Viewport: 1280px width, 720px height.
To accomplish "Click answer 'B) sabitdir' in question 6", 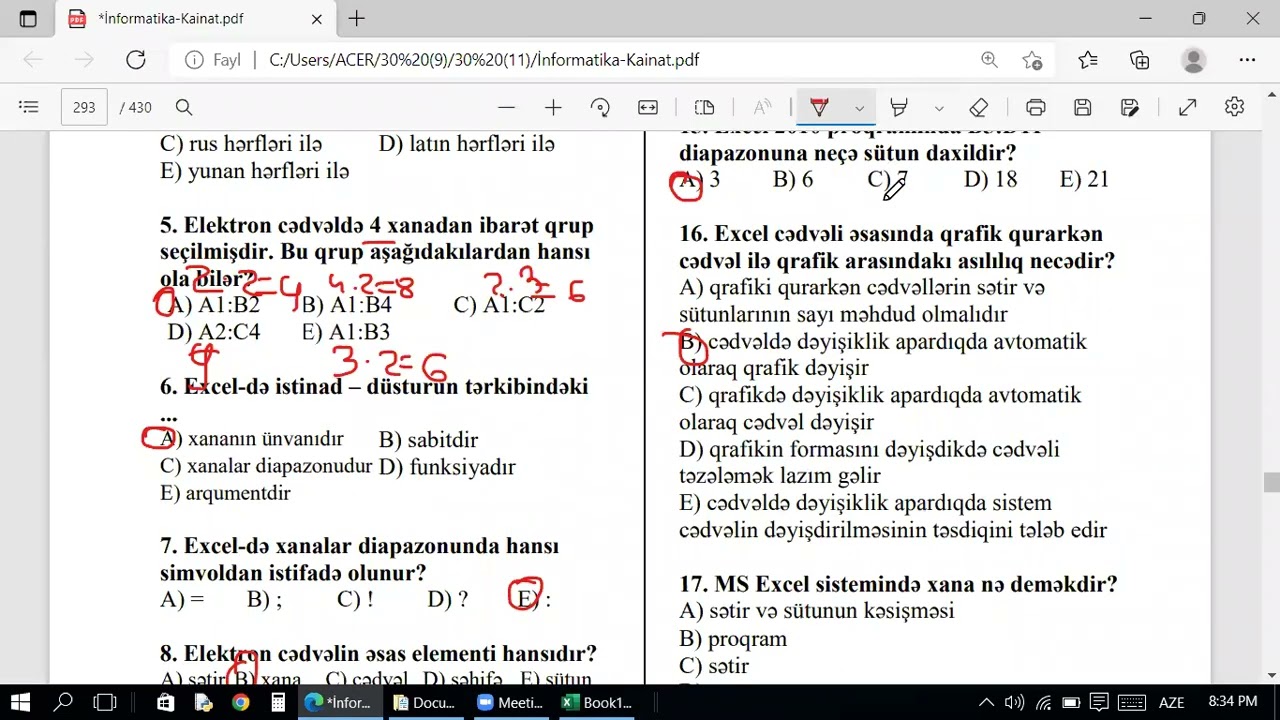I will coord(429,440).
